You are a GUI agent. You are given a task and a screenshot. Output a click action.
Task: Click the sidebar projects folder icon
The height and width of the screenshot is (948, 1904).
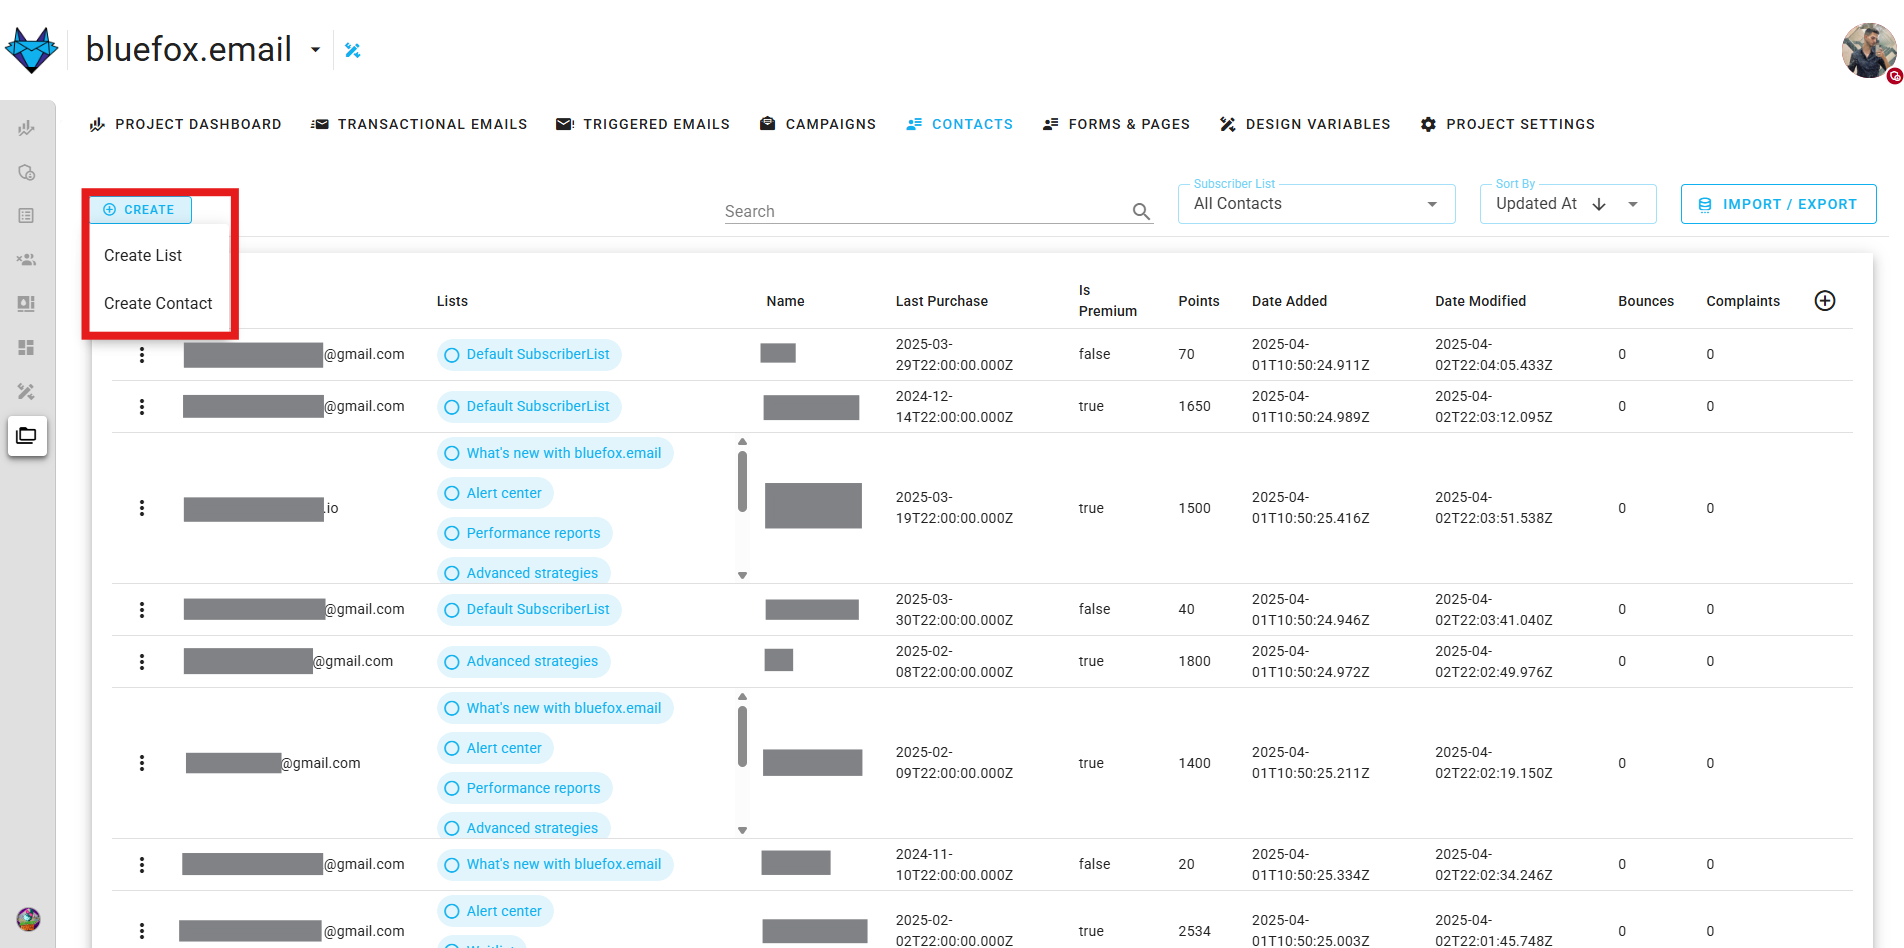[27, 436]
